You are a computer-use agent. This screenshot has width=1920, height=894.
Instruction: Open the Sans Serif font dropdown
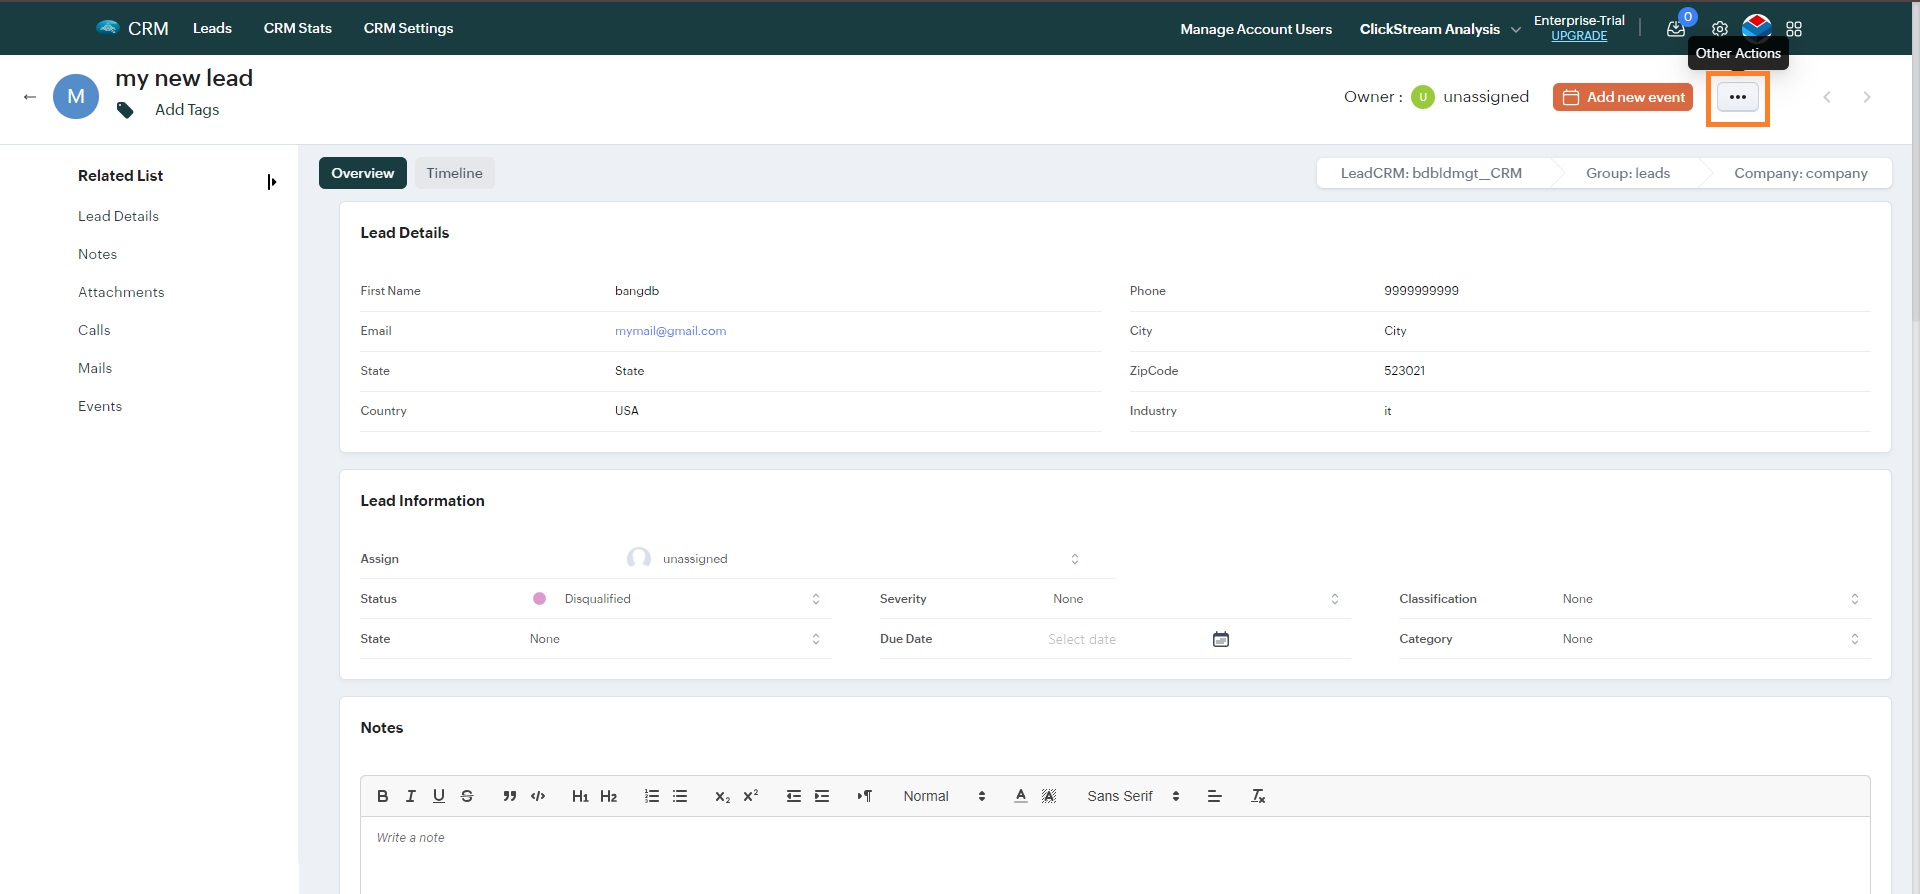(x=1133, y=796)
